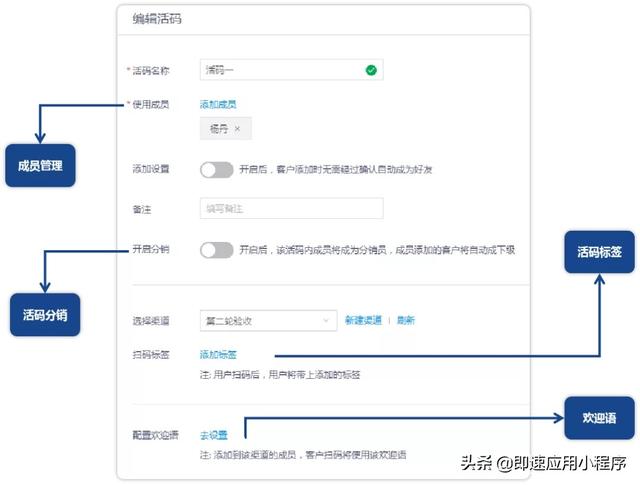This screenshot has height=485, width=640.
Task: Click the description 开启后，客户添加时无需经过确认
Action: point(336,169)
